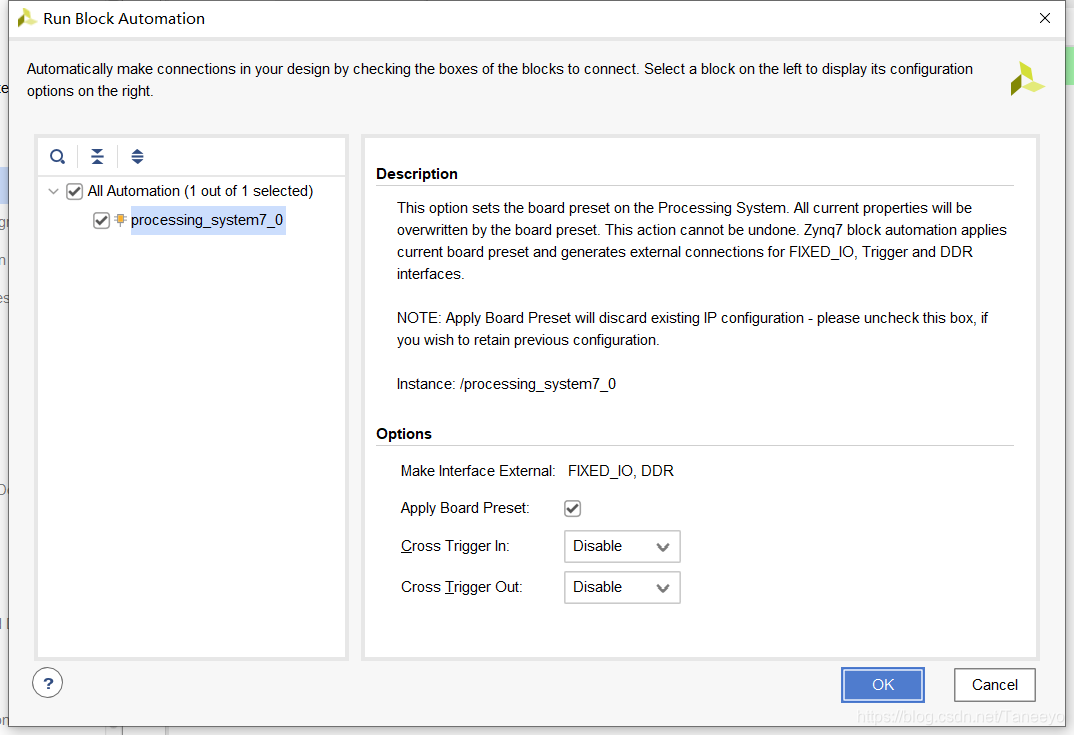Click the processing_system7_0 block icon
The height and width of the screenshot is (735, 1074).
pos(120,220)
